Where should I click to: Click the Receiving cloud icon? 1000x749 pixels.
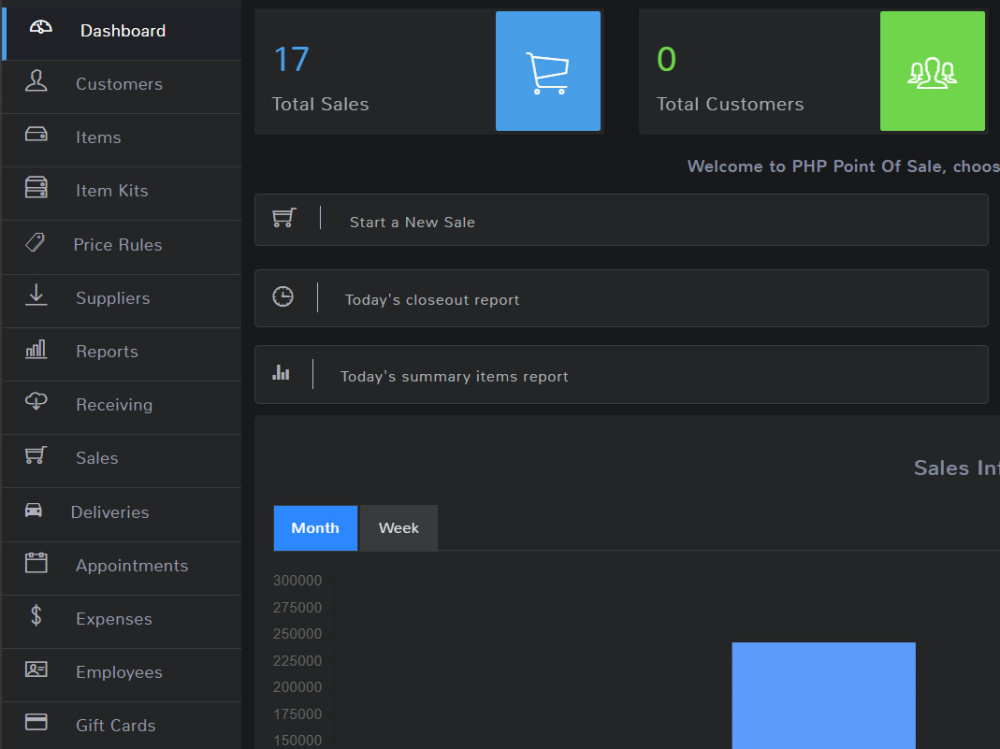[36, 401]
